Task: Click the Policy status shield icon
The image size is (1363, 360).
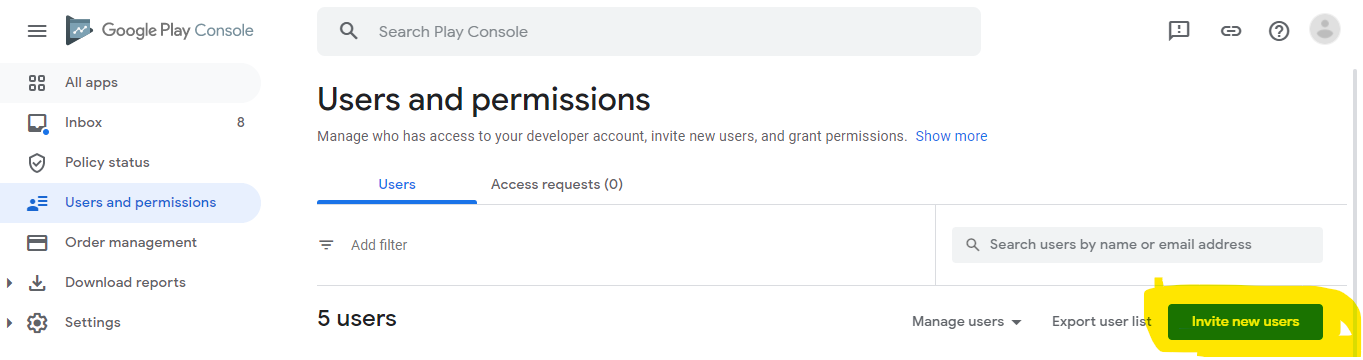Action: (37, 163)
